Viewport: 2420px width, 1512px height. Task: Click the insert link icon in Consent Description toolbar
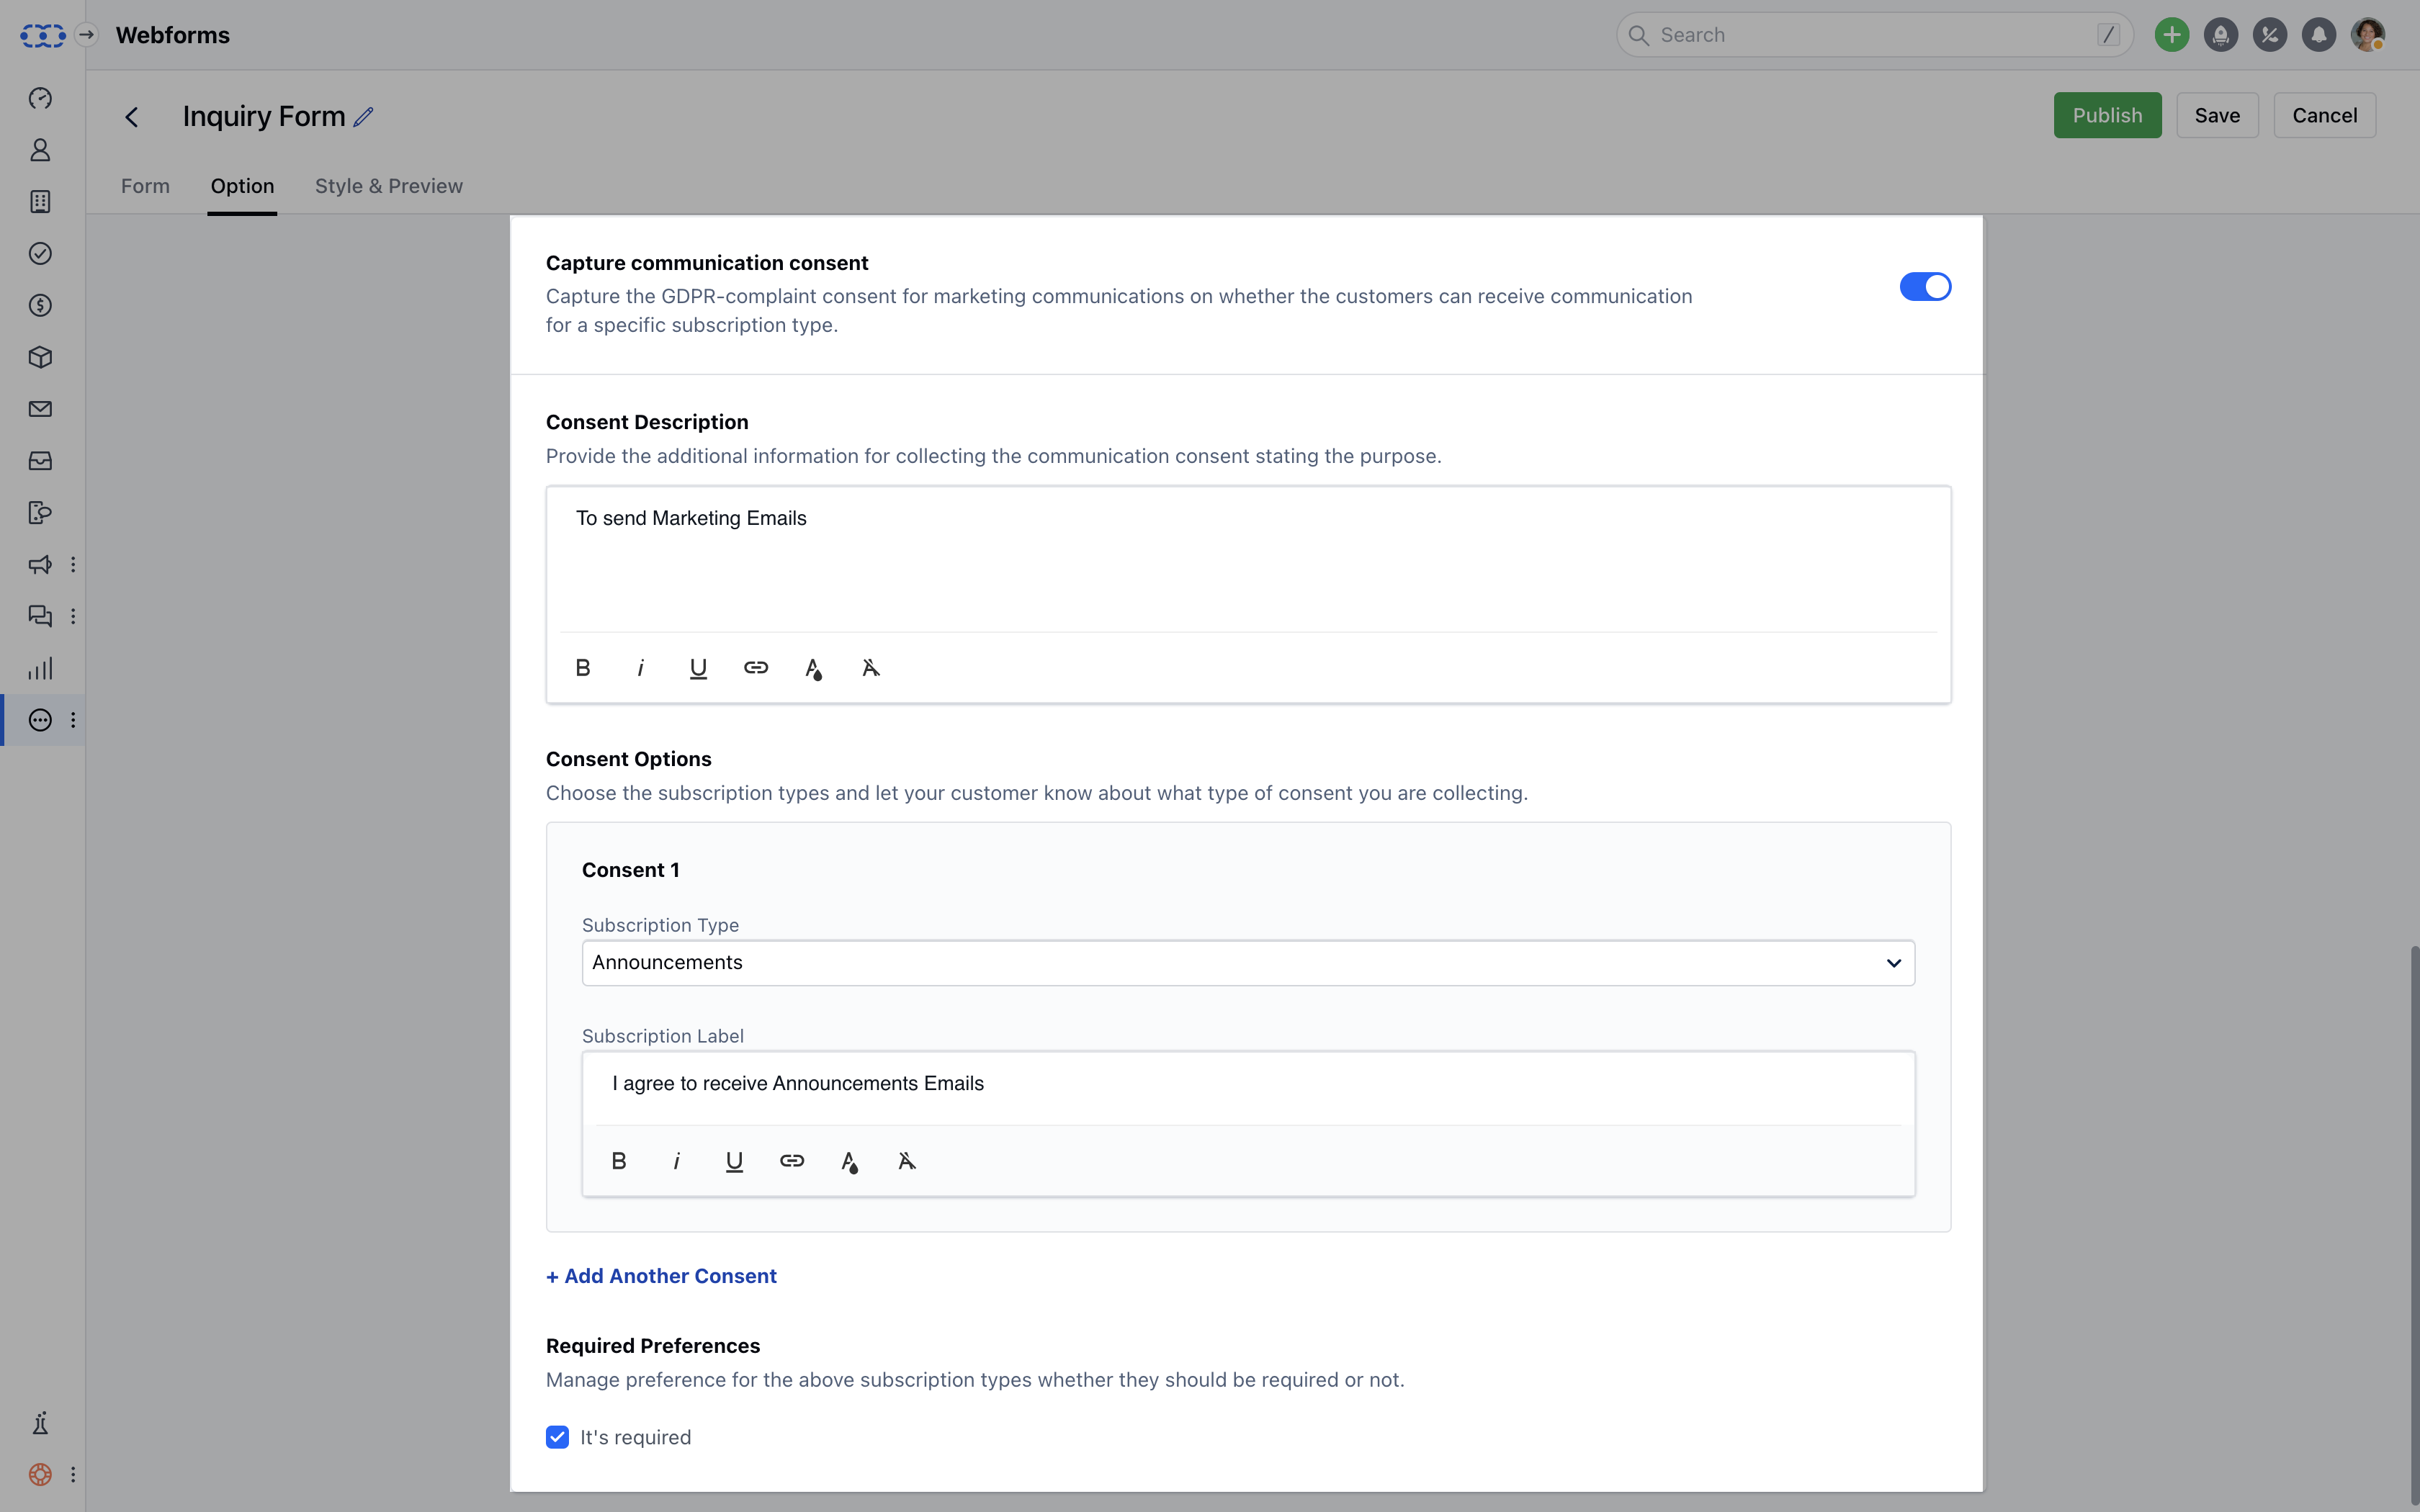tap(756, 668)
